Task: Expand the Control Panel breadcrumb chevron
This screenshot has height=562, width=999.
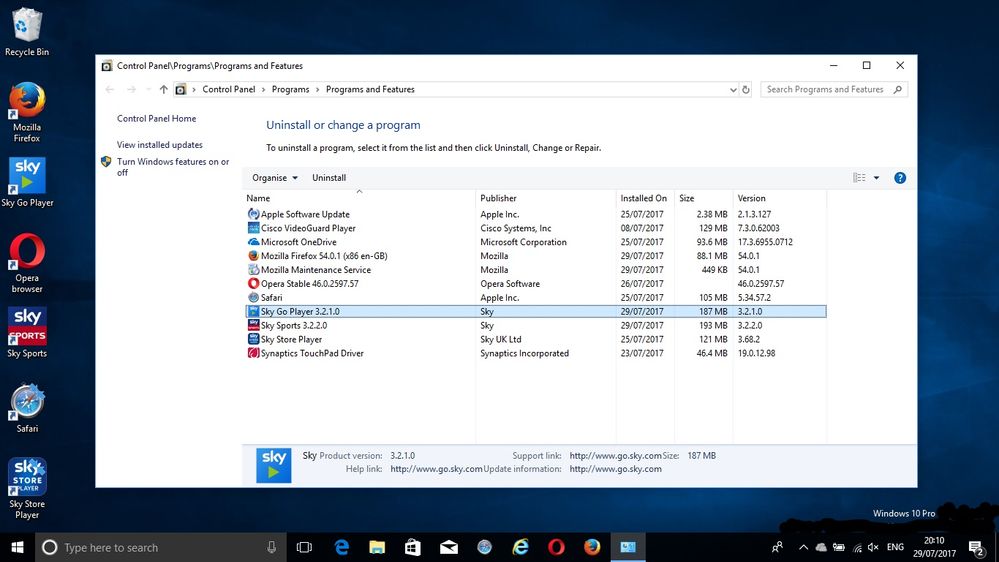Action: 263,90
